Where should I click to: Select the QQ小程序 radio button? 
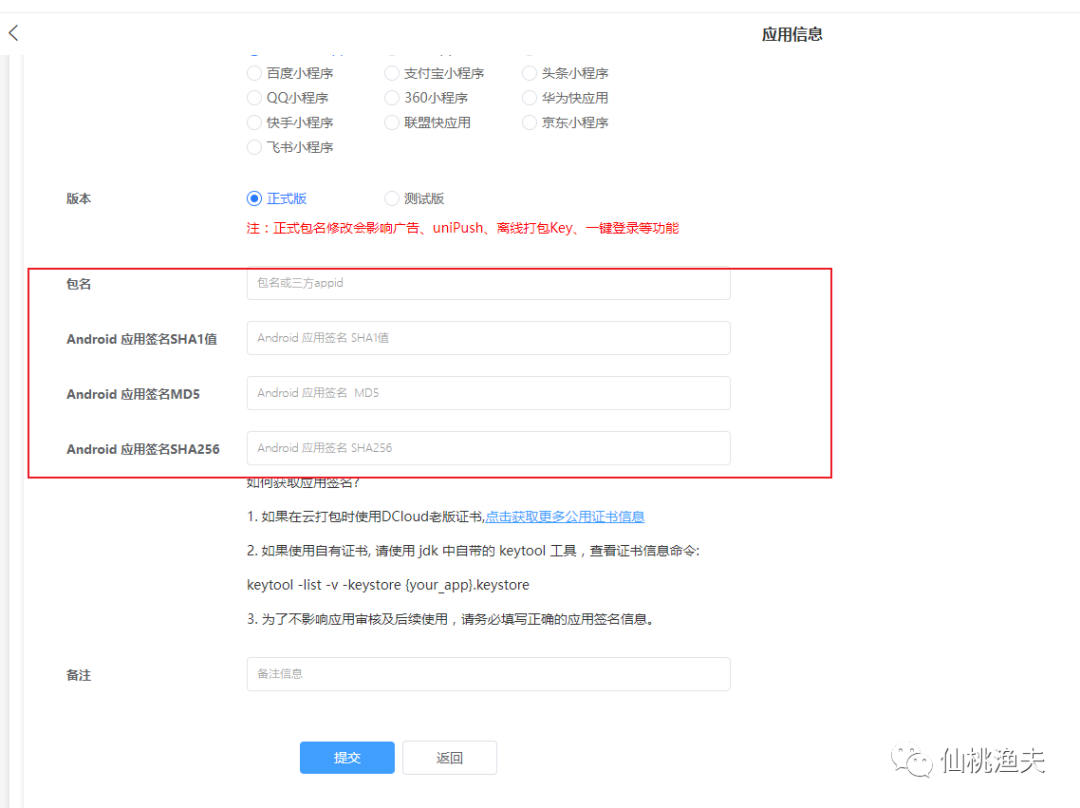click(254, 97)
